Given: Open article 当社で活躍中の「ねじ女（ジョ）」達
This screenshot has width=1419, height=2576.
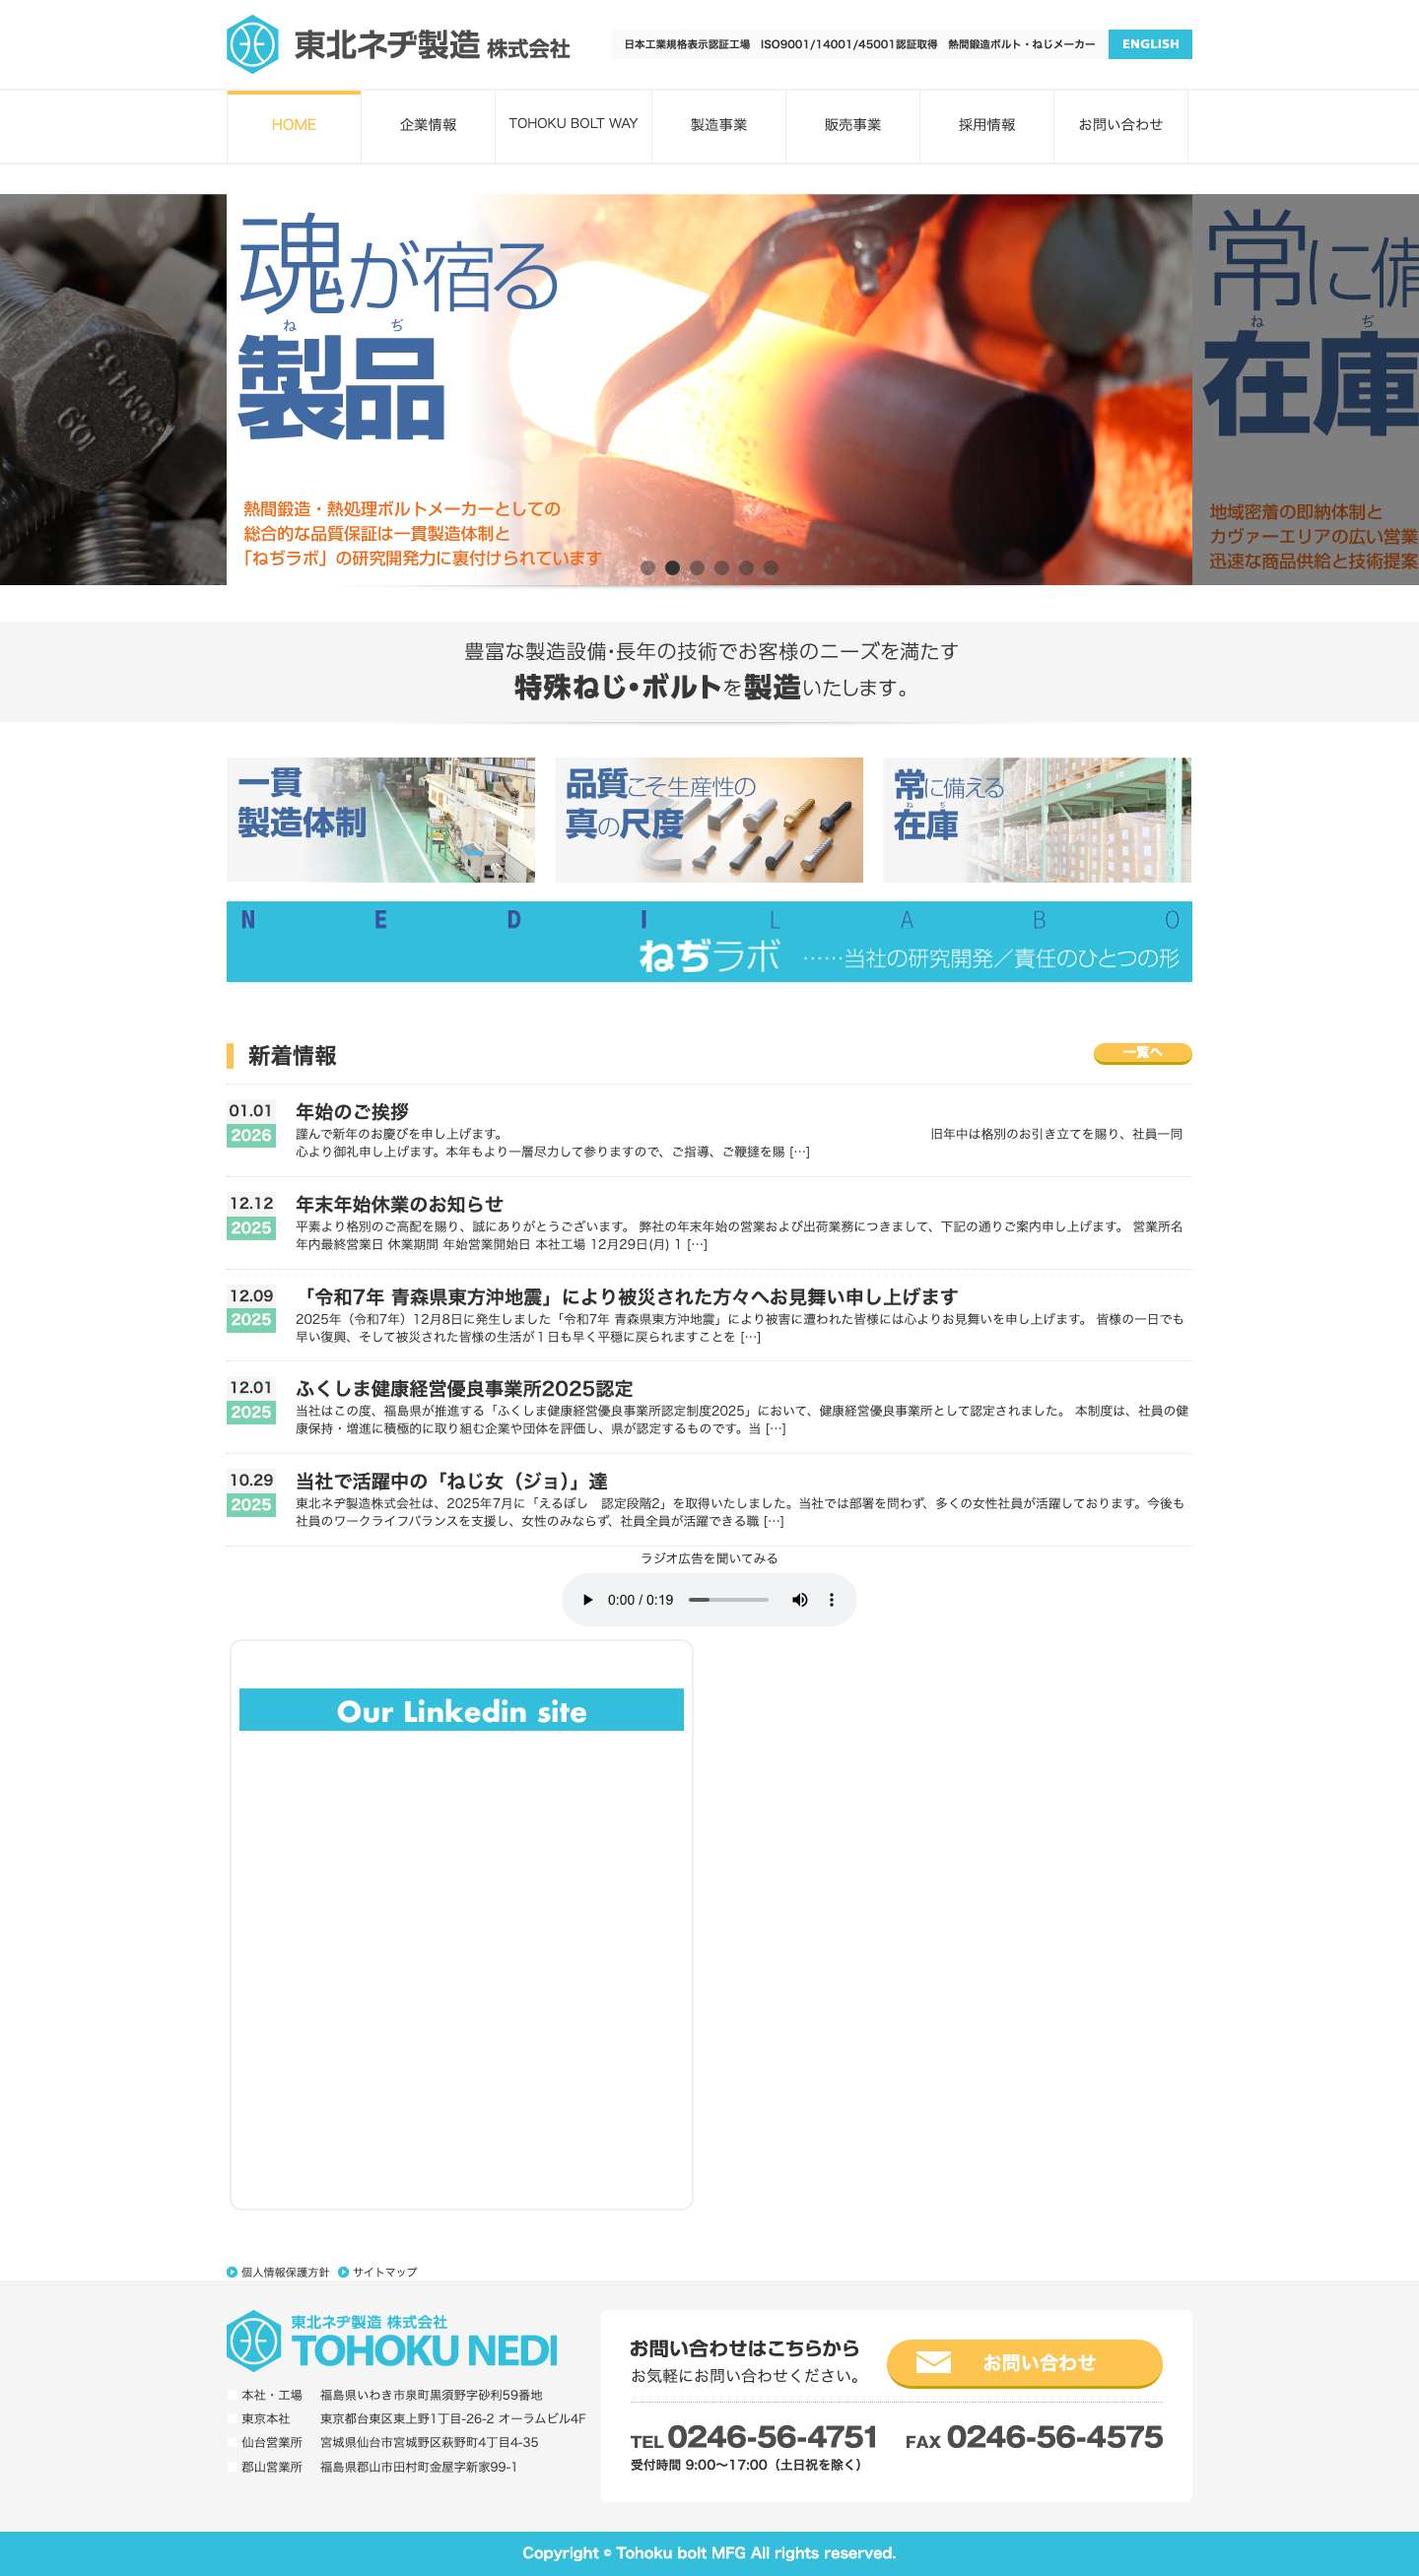Looking at the screenshot, I should [x=451, y=1481].
